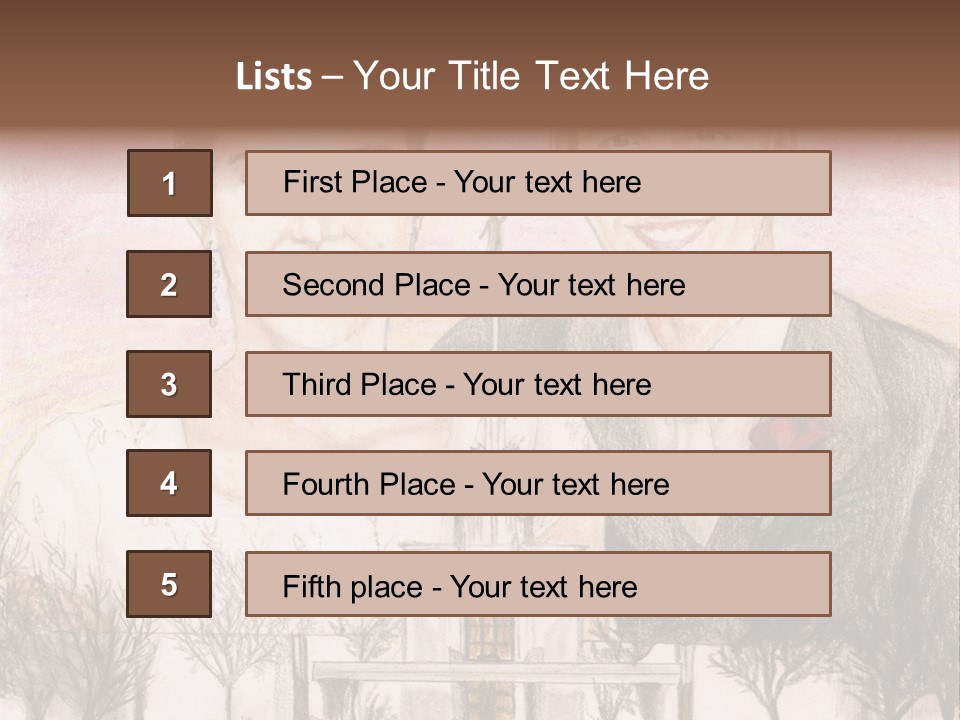Viewport: 960px width, 720px height.
Task: Click the Fifth place text box
Action: point(538,585)
